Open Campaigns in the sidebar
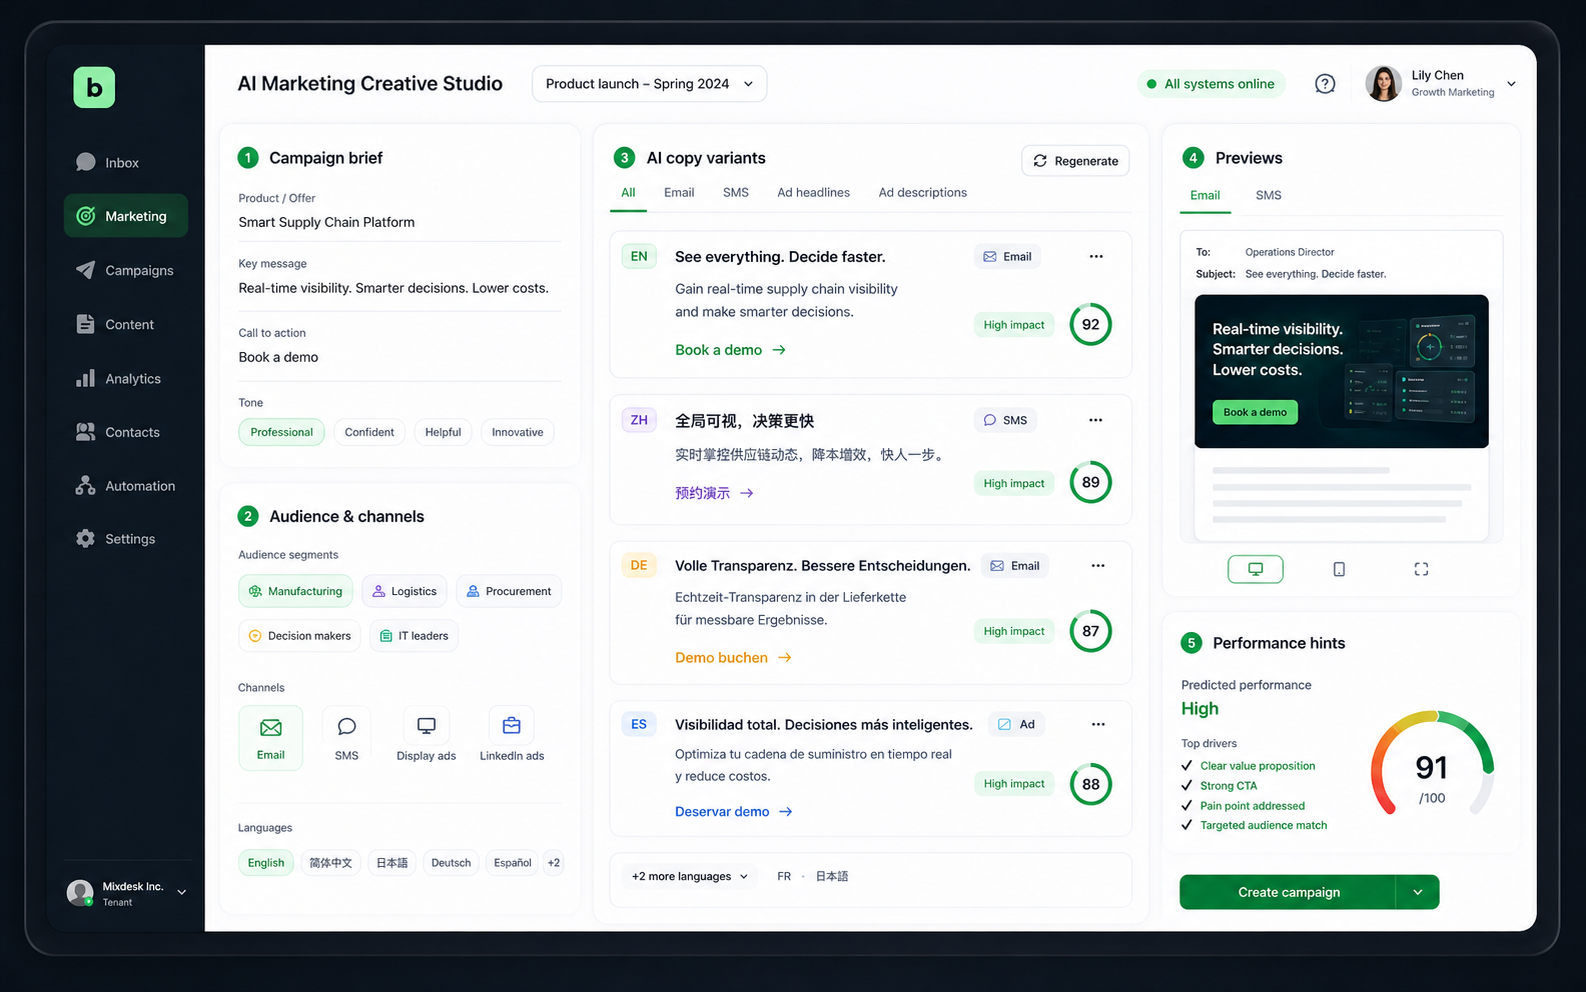The width and height of the screenshot is (1586, 992). pyautogui.click(x=125, y=270)
